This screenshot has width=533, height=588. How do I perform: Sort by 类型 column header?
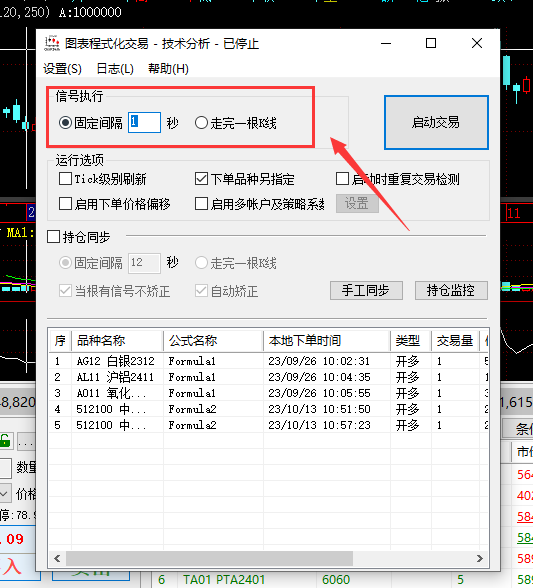(x=411, y=340)
